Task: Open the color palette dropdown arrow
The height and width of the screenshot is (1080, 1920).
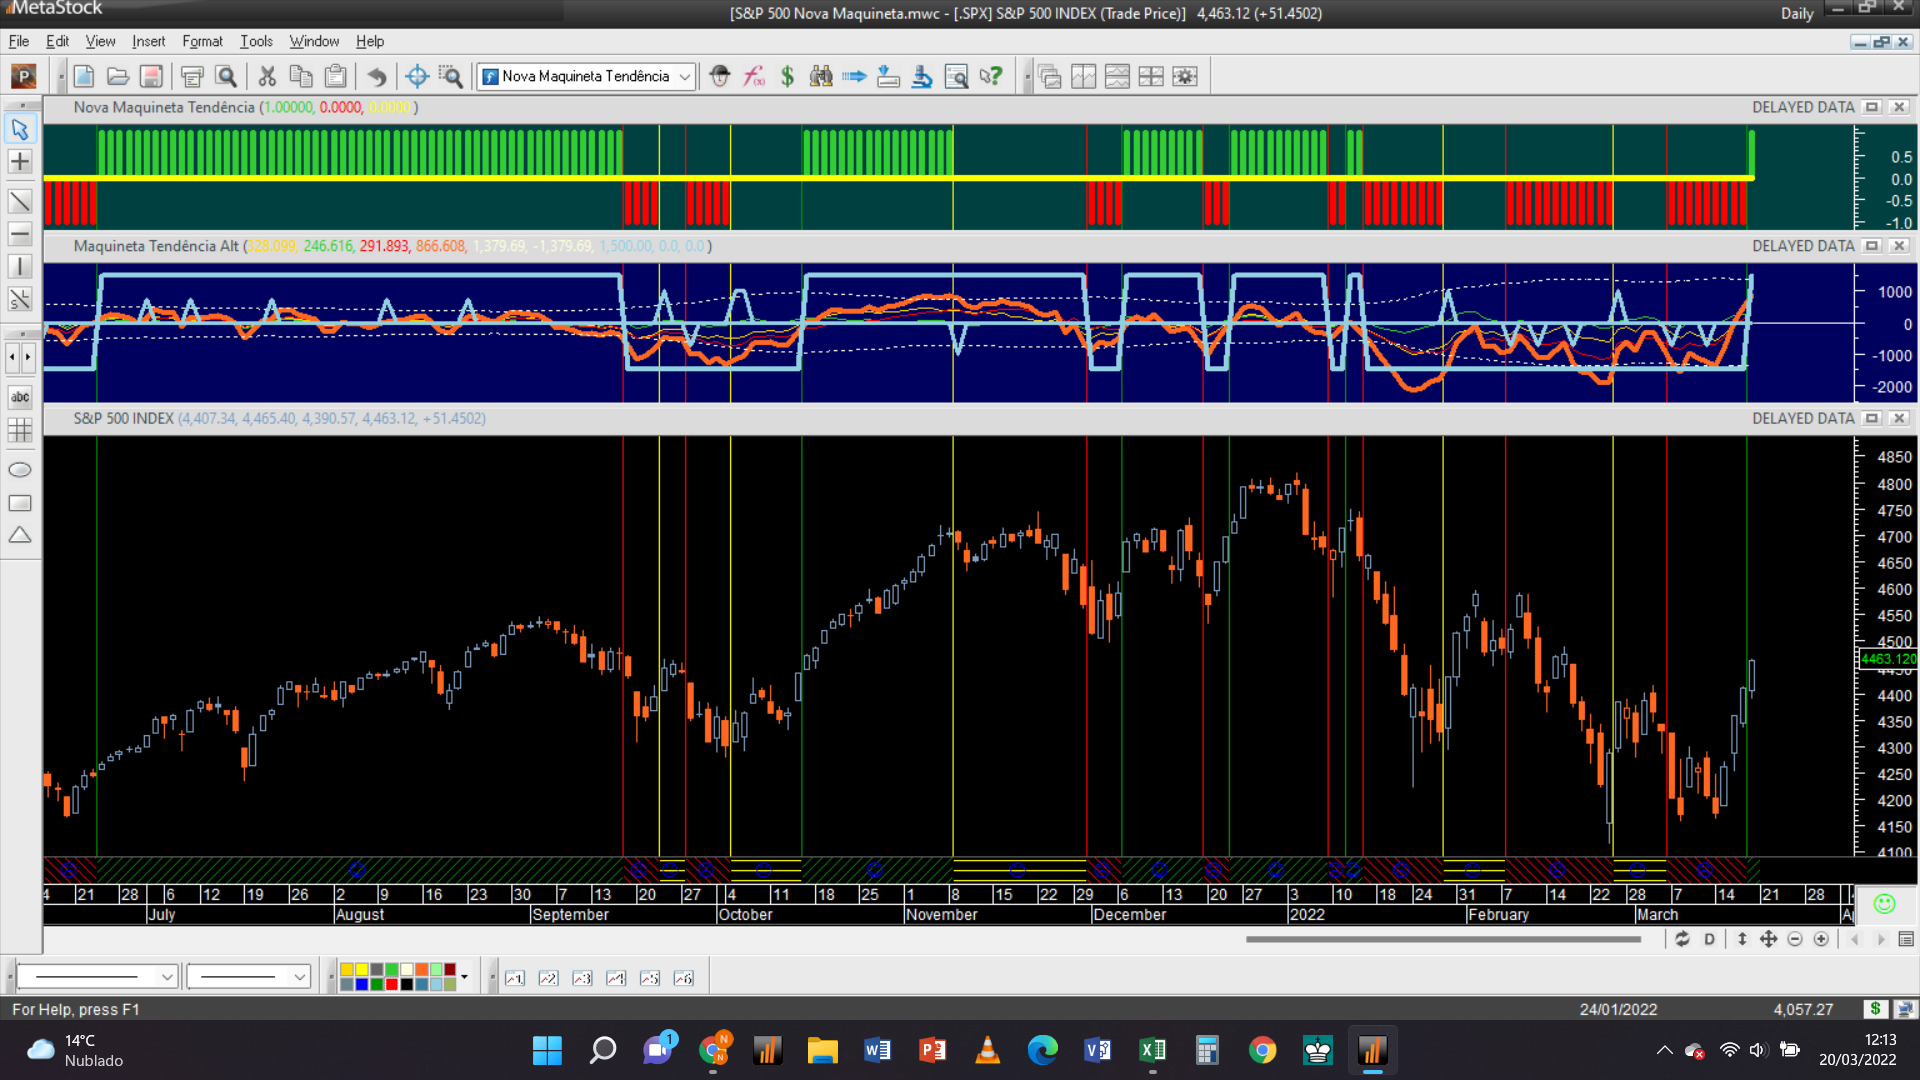Action: click(464, 977)
